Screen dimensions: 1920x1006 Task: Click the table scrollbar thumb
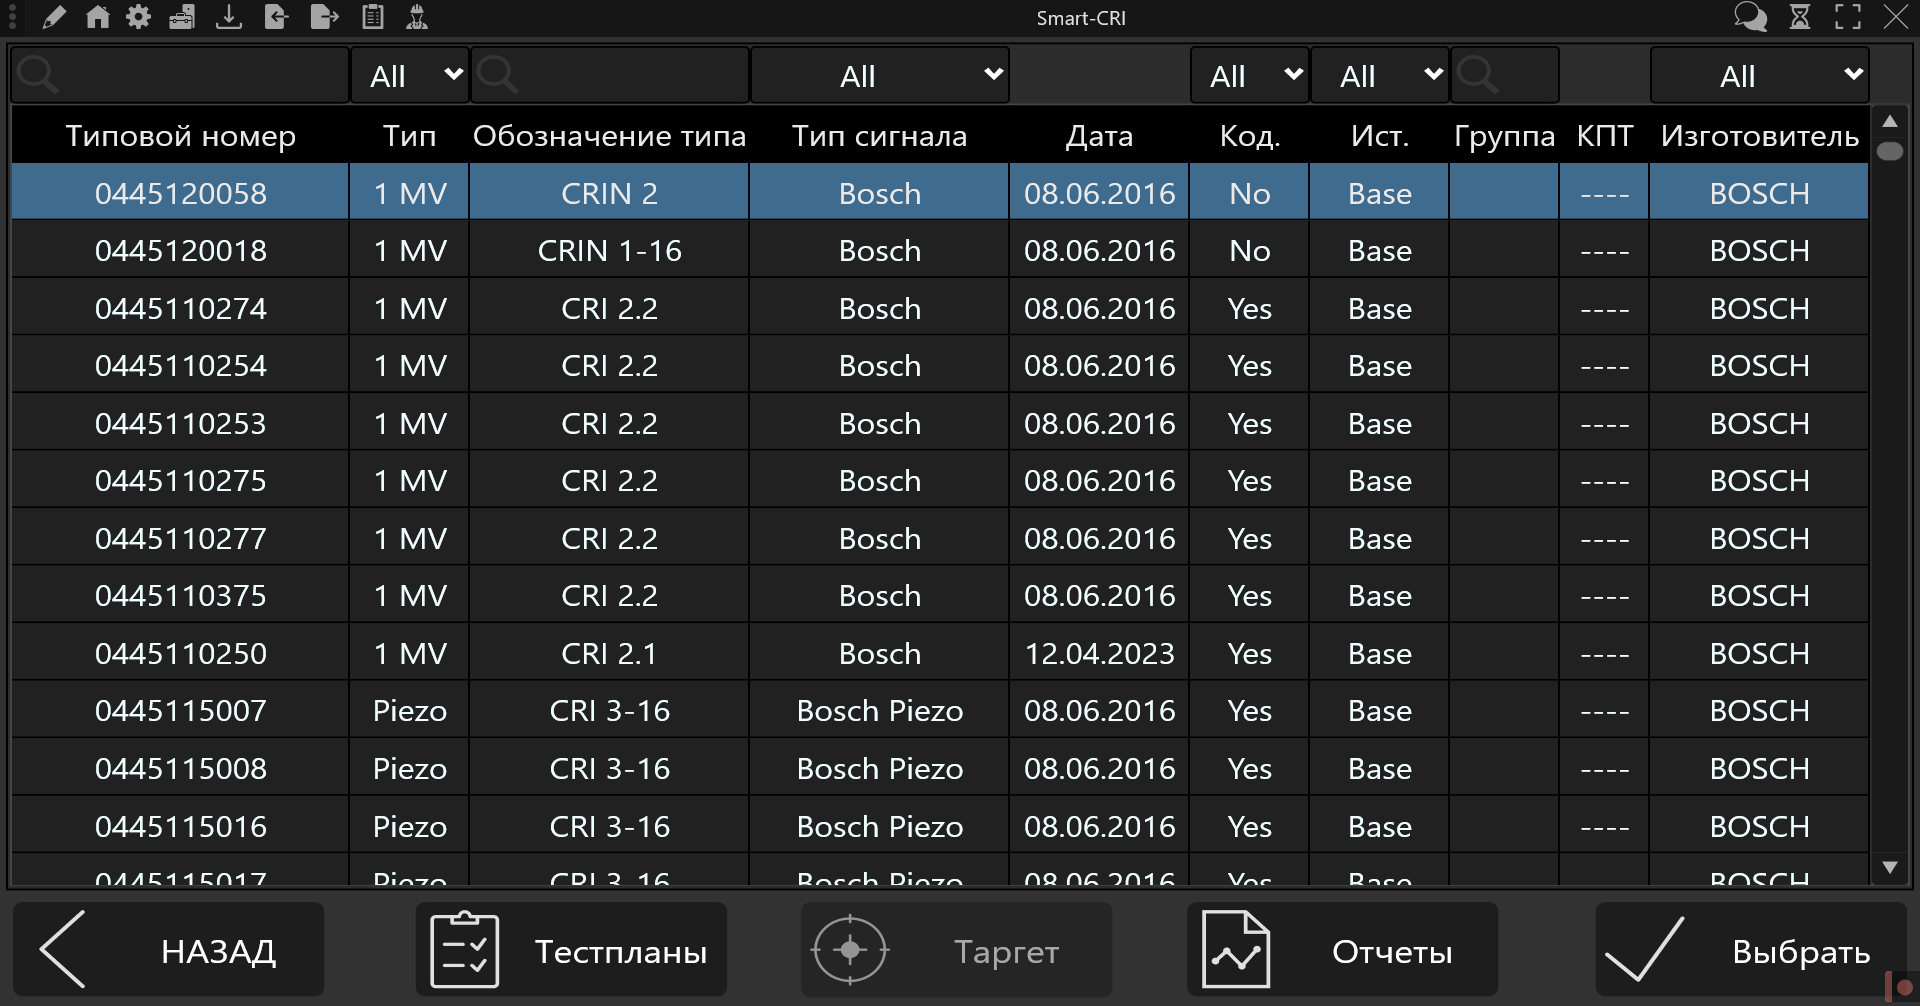click(1890, 151)
